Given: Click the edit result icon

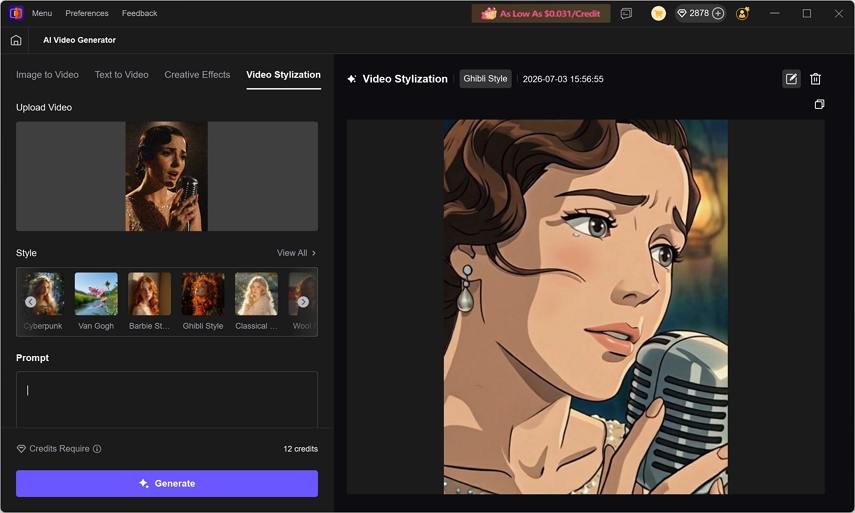Looking at the screenshot, I should pyautogui.click(x=791, y=79).
